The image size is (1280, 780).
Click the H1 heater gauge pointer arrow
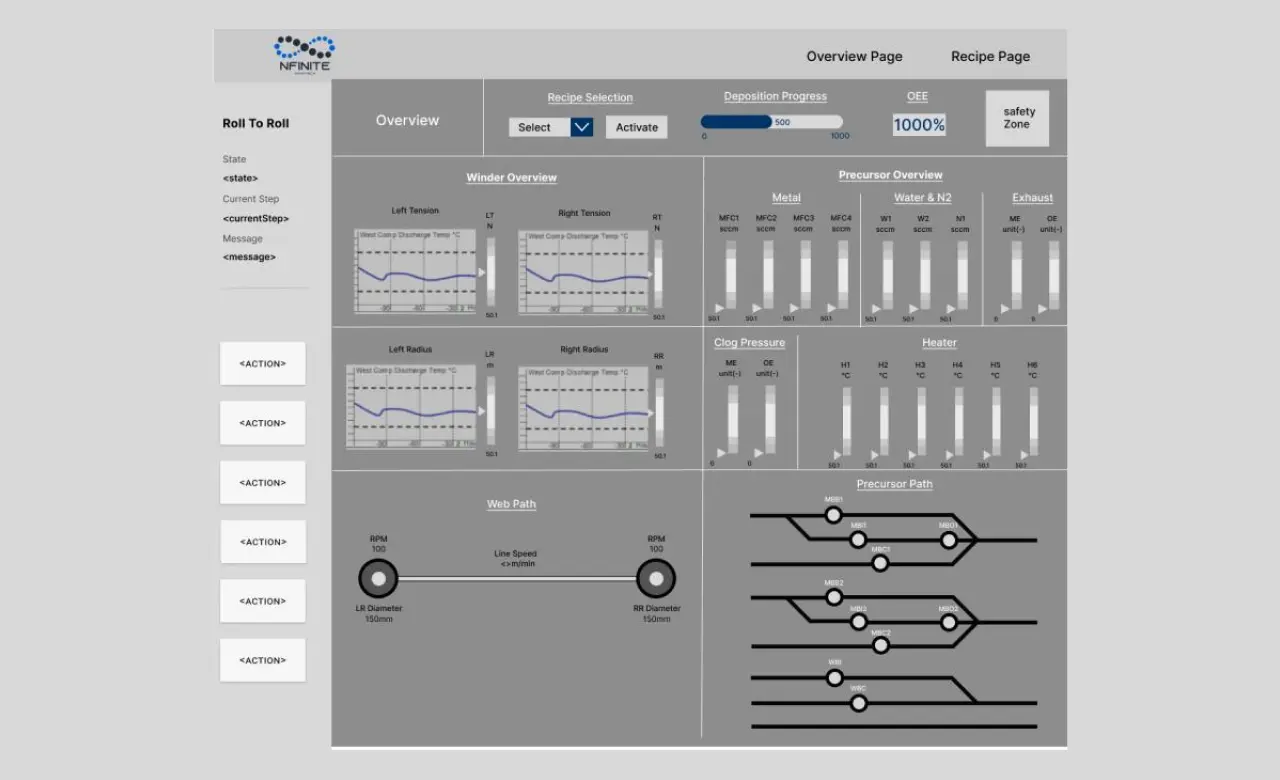[837, 455]
